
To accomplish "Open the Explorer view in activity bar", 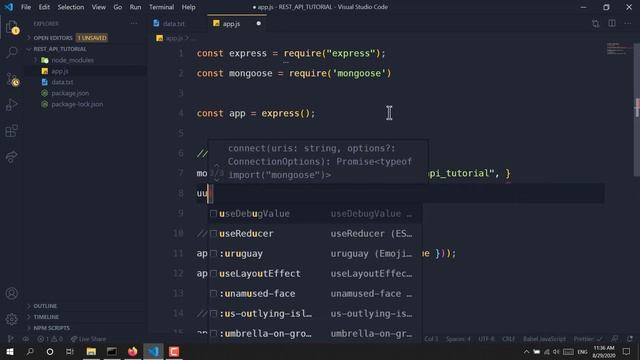I will [x=12, y=27].
